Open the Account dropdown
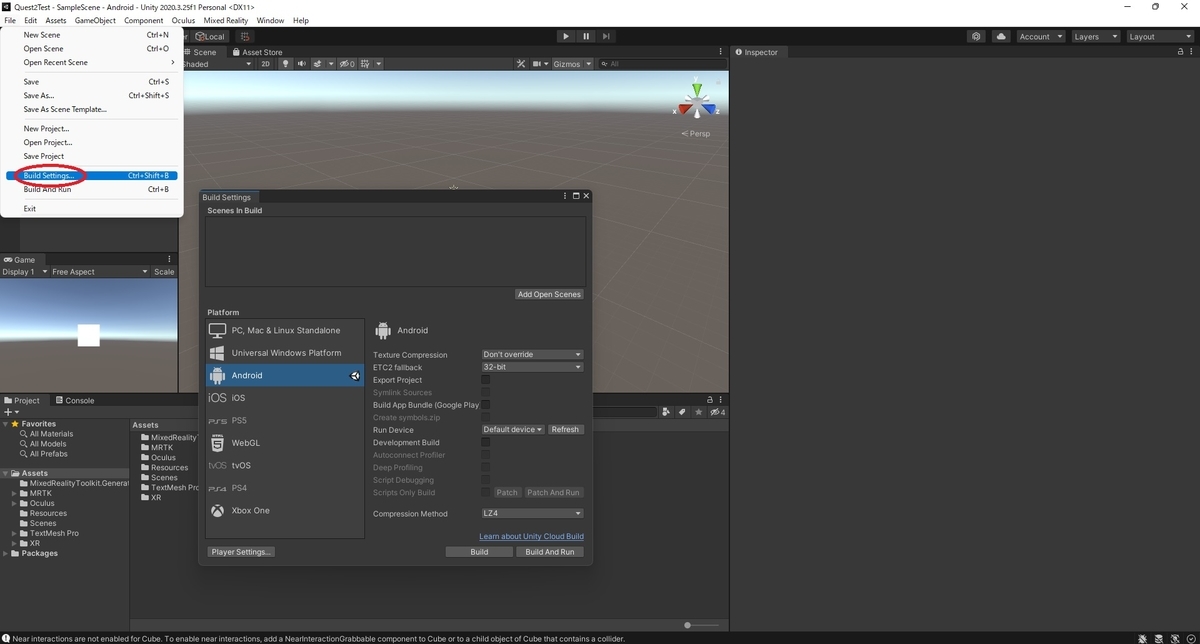 (1040, 36)
